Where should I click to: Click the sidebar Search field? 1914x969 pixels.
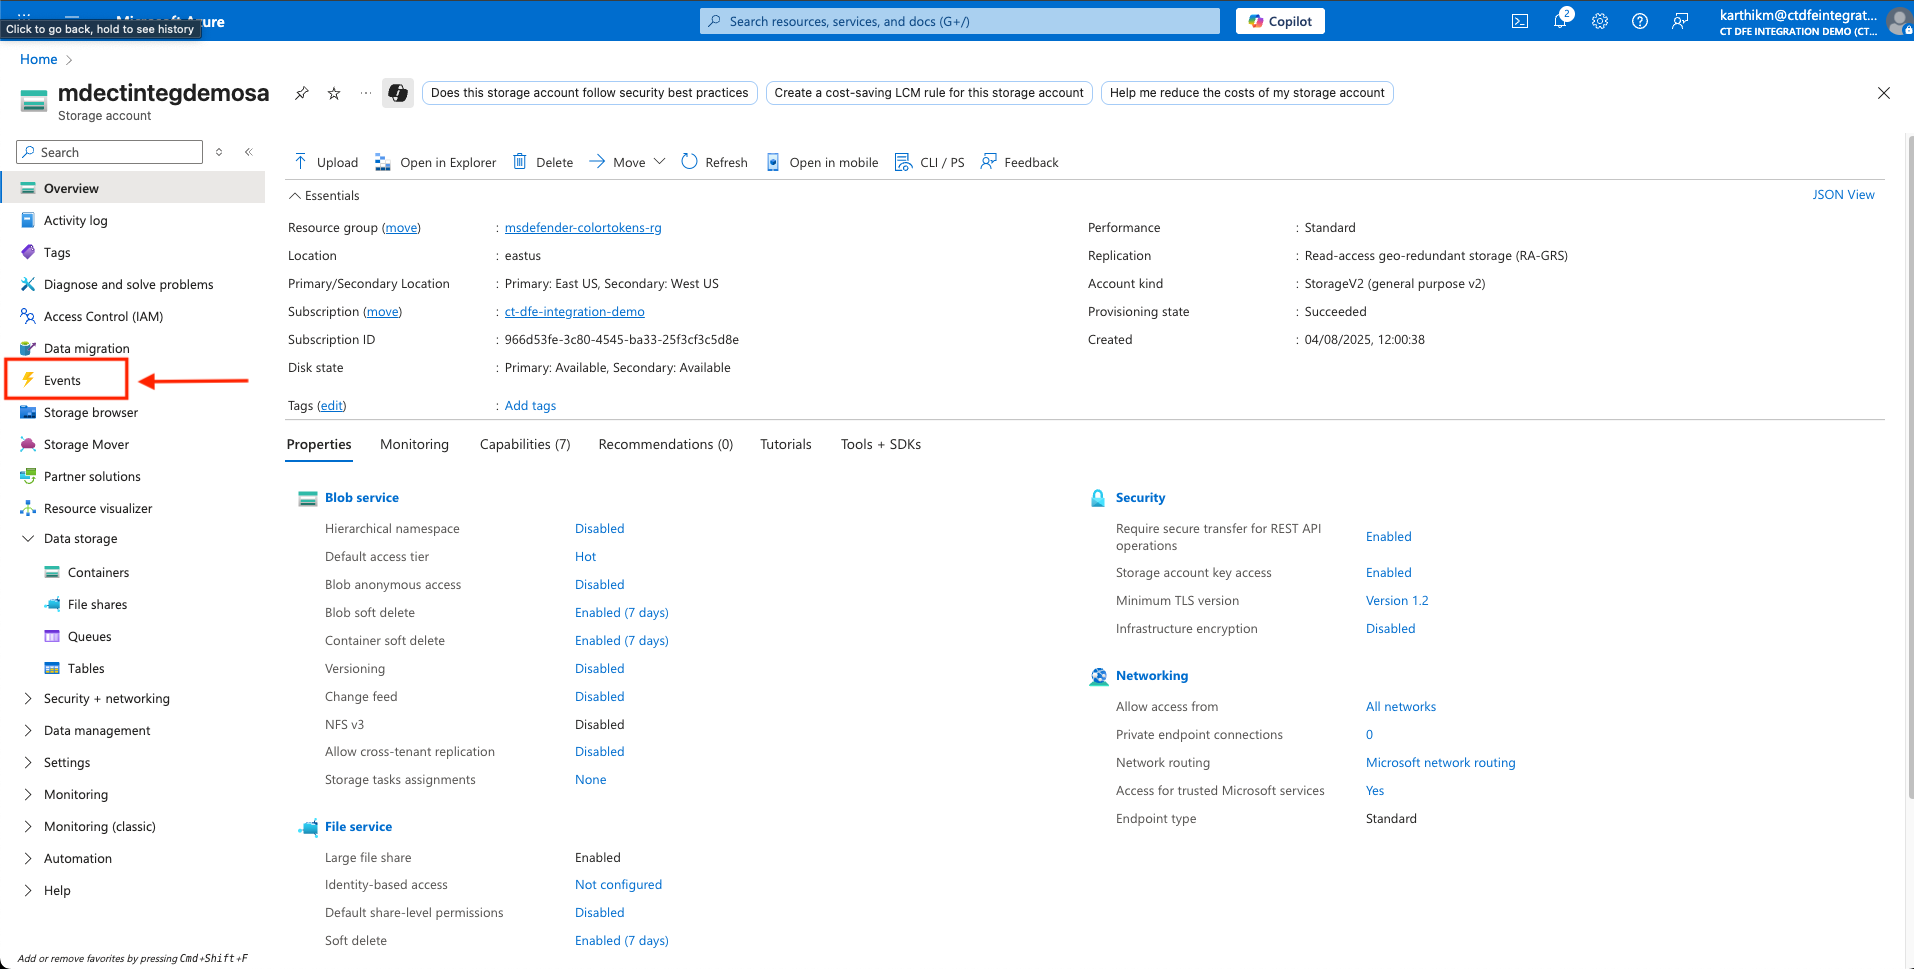tap(110, 152)
